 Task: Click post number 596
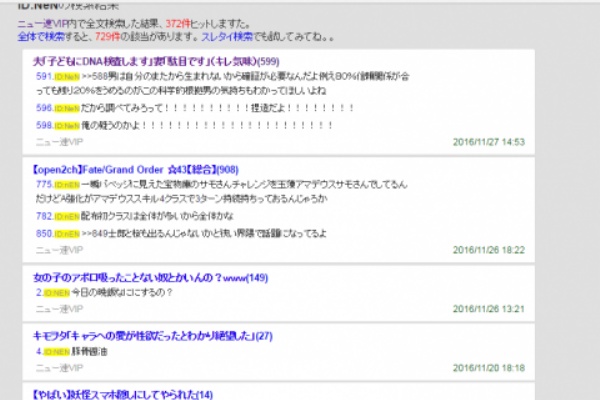pyautogui.click(x=44, y=108)
